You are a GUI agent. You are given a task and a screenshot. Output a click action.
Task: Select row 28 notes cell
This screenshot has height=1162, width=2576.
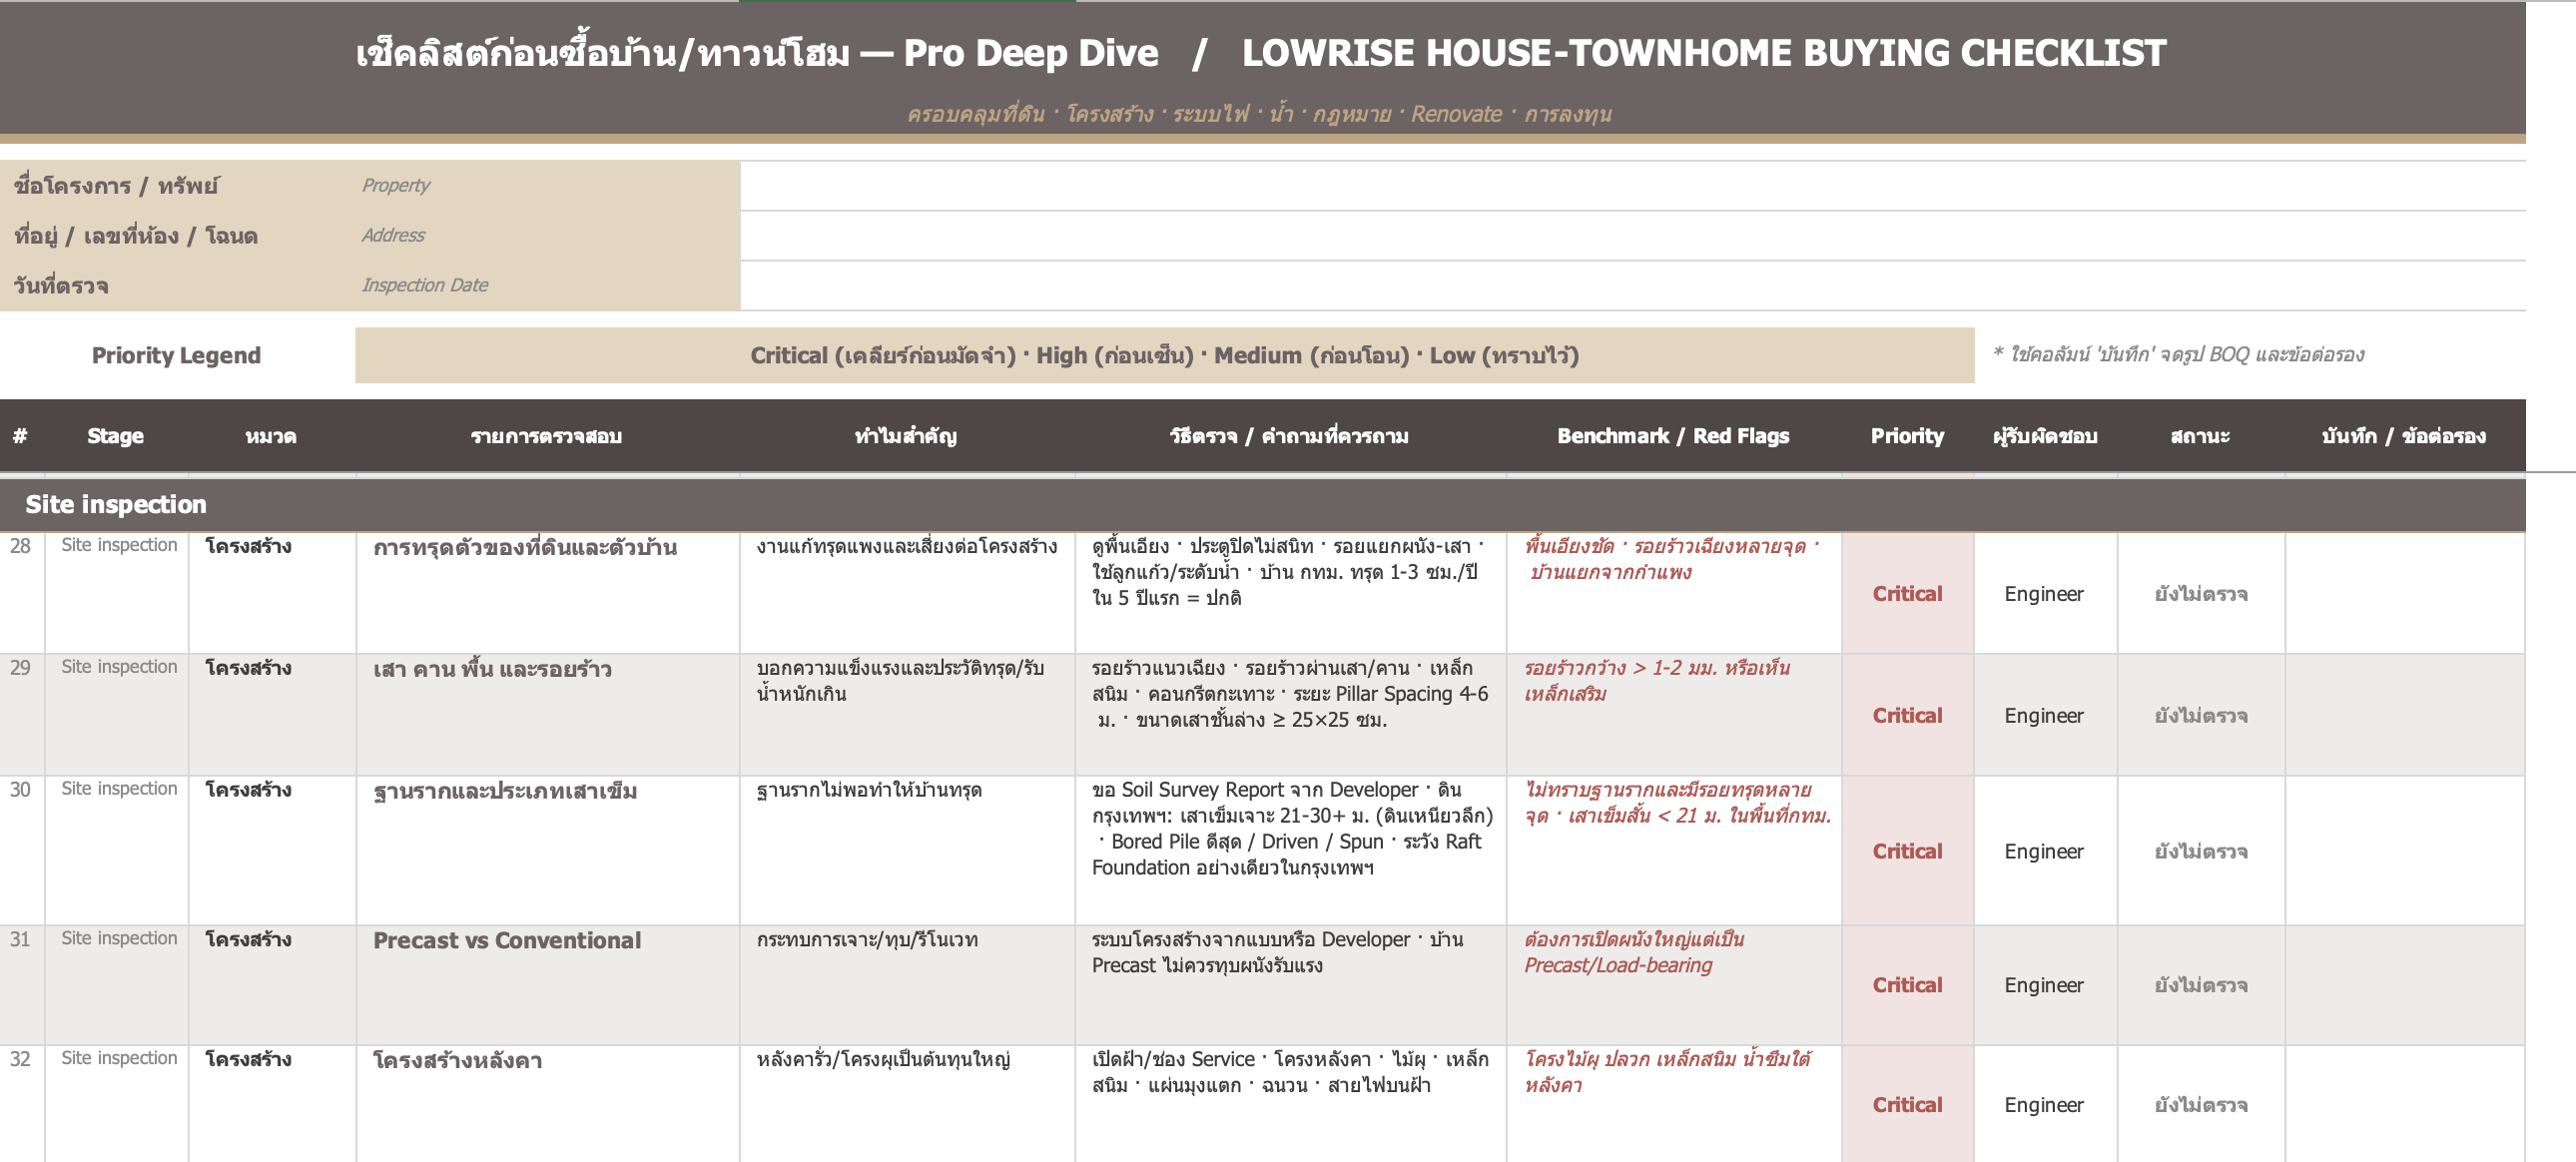pos(2404,594)
